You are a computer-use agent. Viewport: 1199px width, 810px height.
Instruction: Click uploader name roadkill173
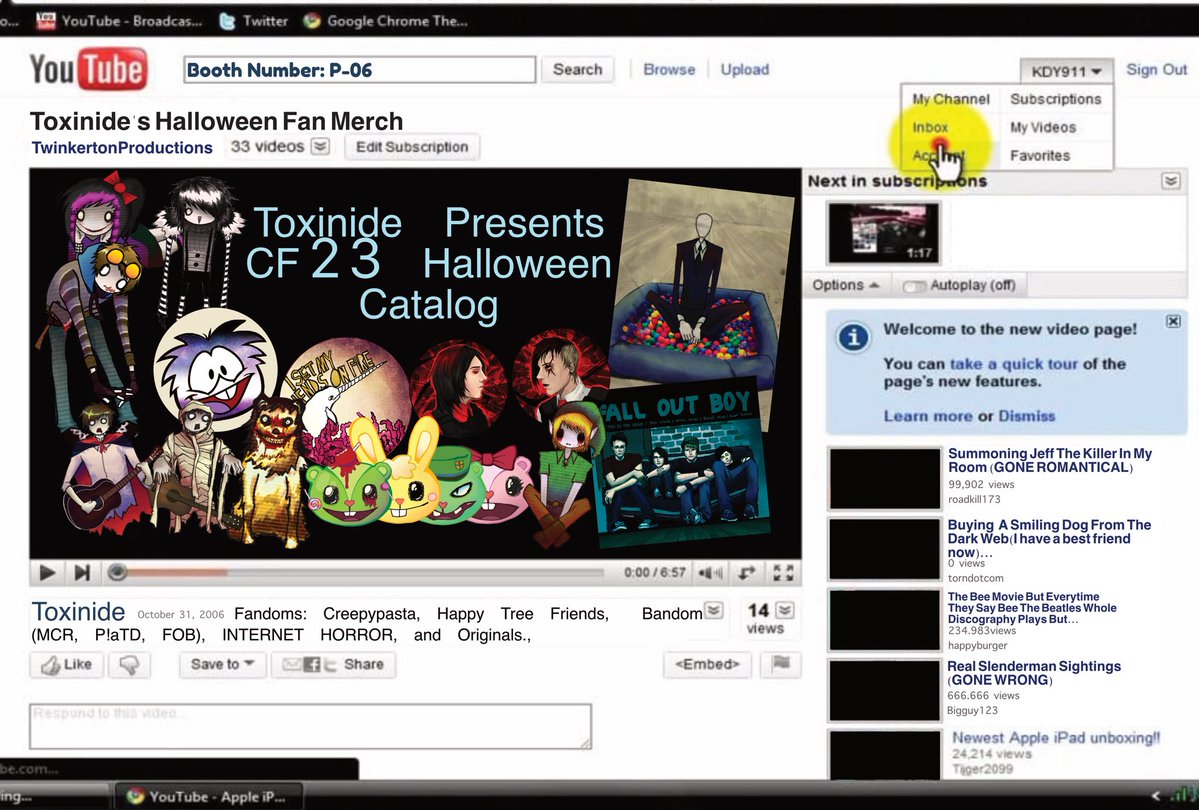973,499
